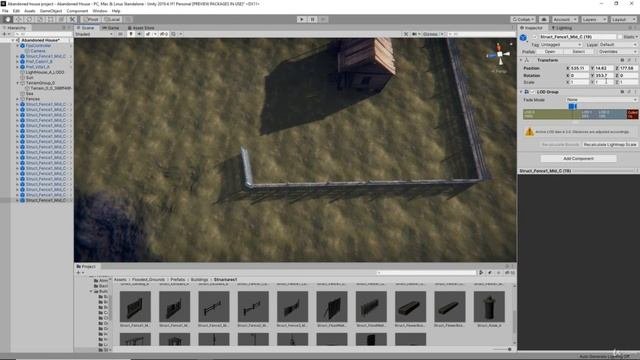Start Play mode
640x360 pixels.
coord(302,19)
